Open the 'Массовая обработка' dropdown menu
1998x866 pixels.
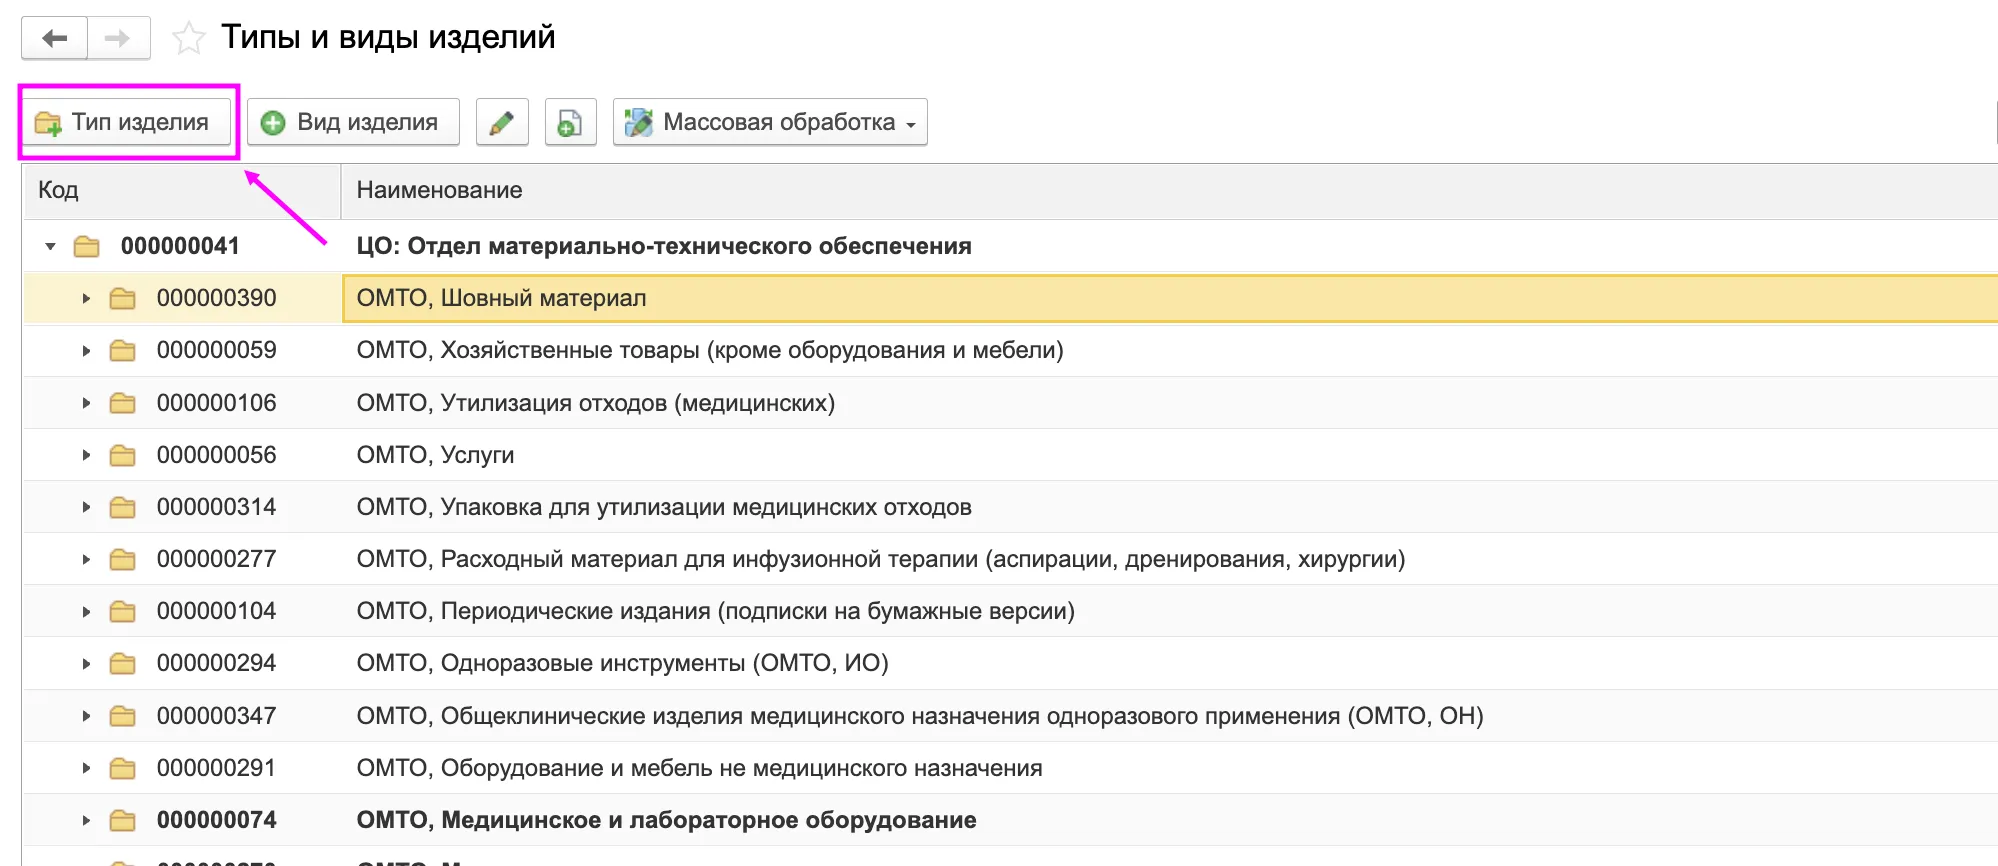[x=770, y=122]
